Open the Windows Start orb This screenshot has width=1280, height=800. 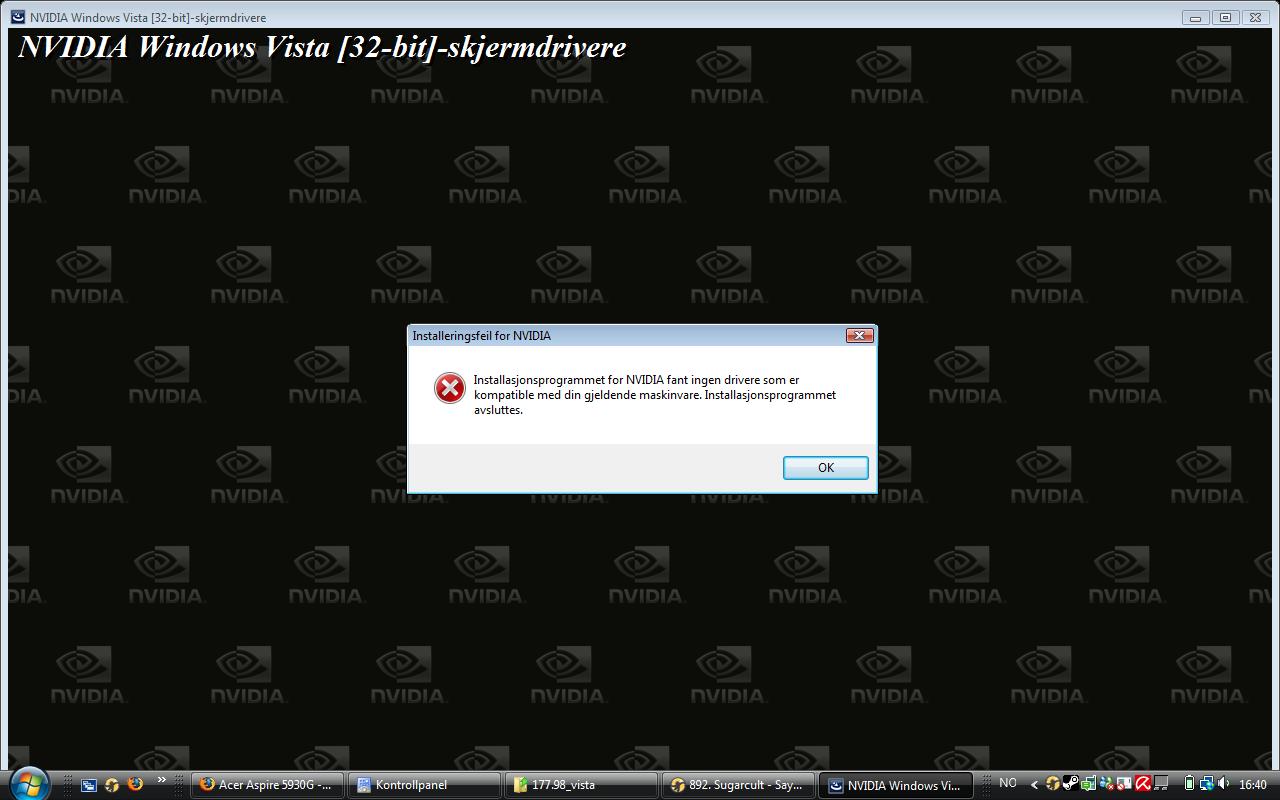[x=29, y=784]
